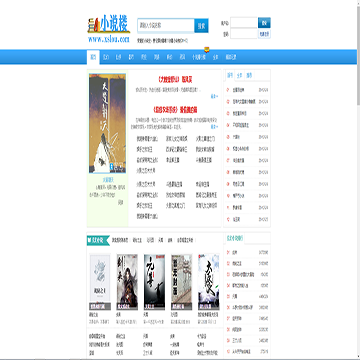Open the black-and-white swordsman silhouette book cover
360x360 pixels.
point(154,282)
